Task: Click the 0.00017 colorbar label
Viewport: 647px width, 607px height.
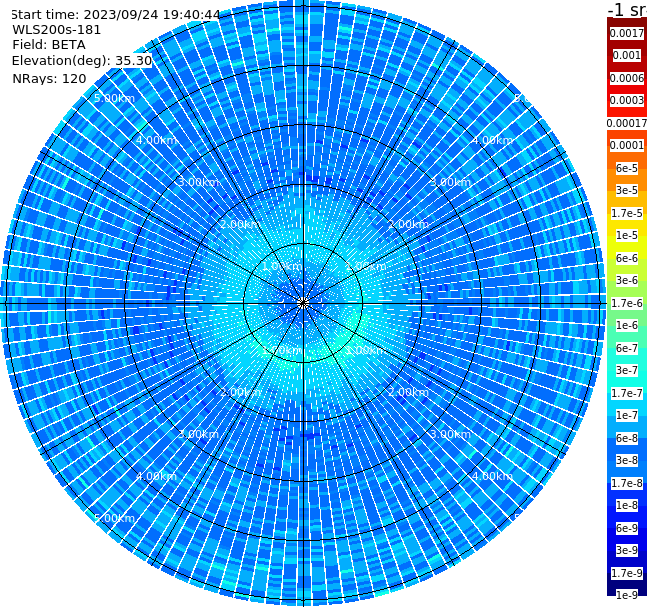Action: pos(627,123)
